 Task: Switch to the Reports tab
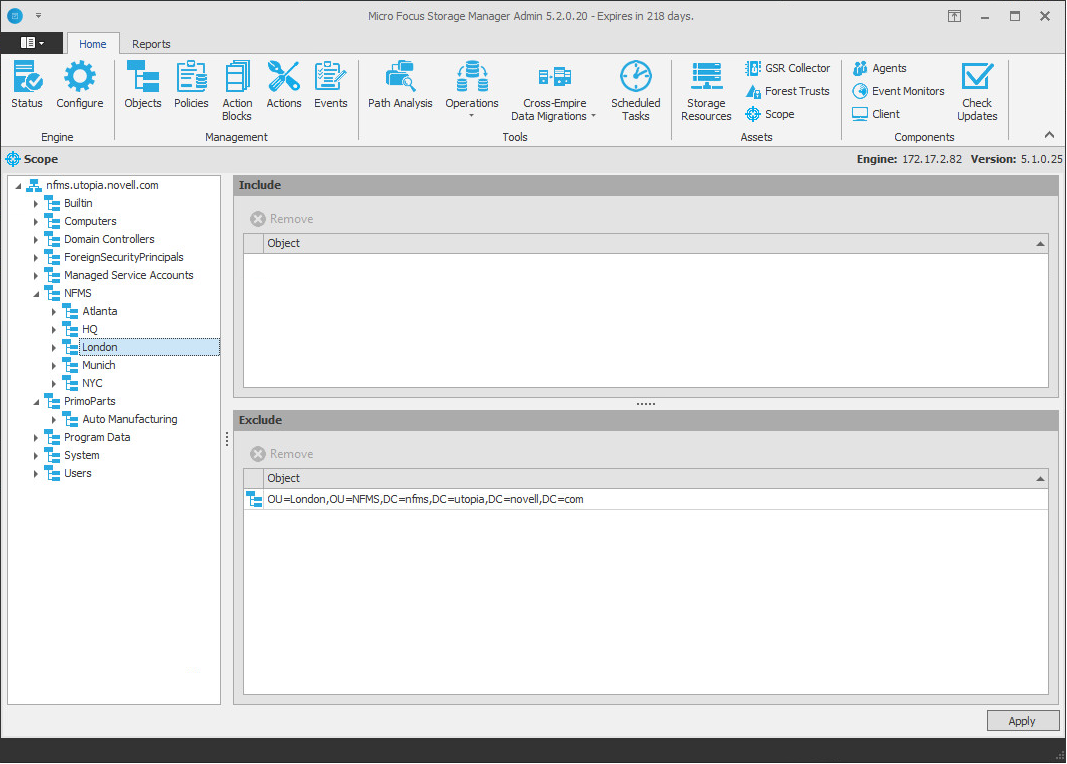tap(151, 44)
